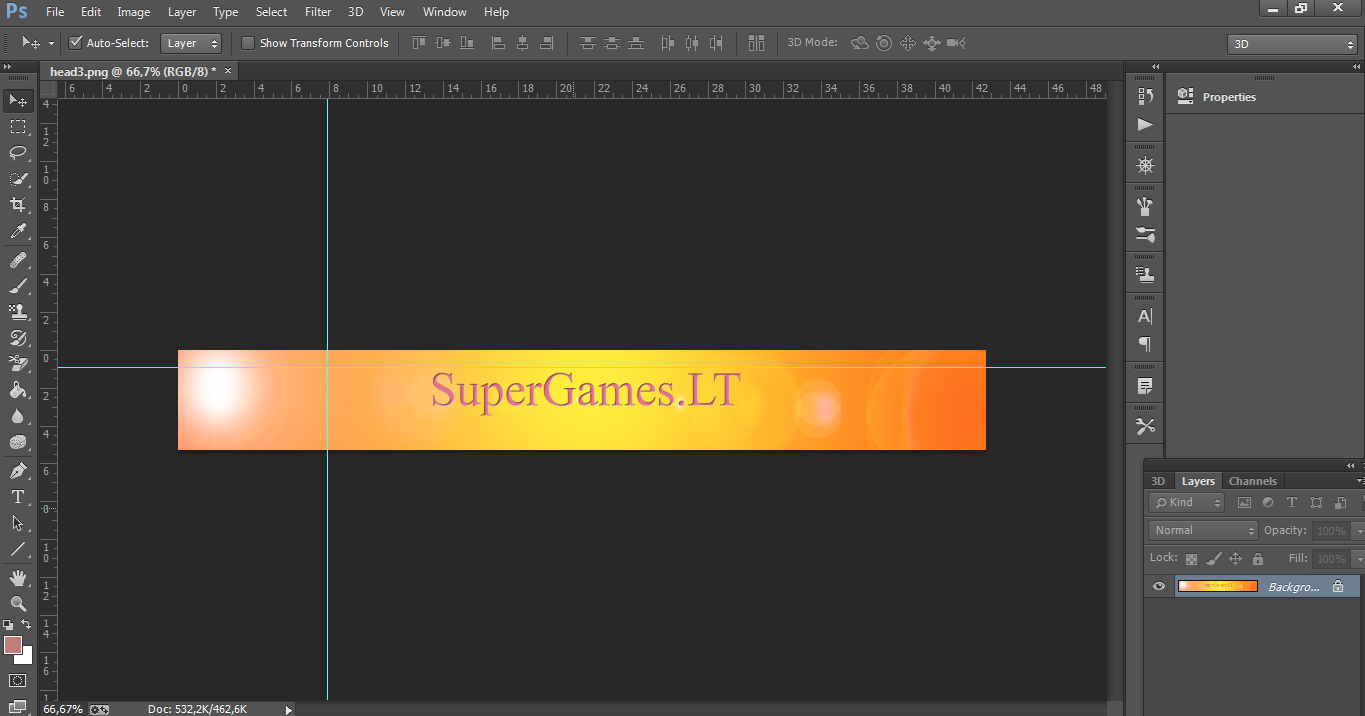1365x716 pixels.
Task: Switch to the 3D panel tab
Action: coord(1158,481)
